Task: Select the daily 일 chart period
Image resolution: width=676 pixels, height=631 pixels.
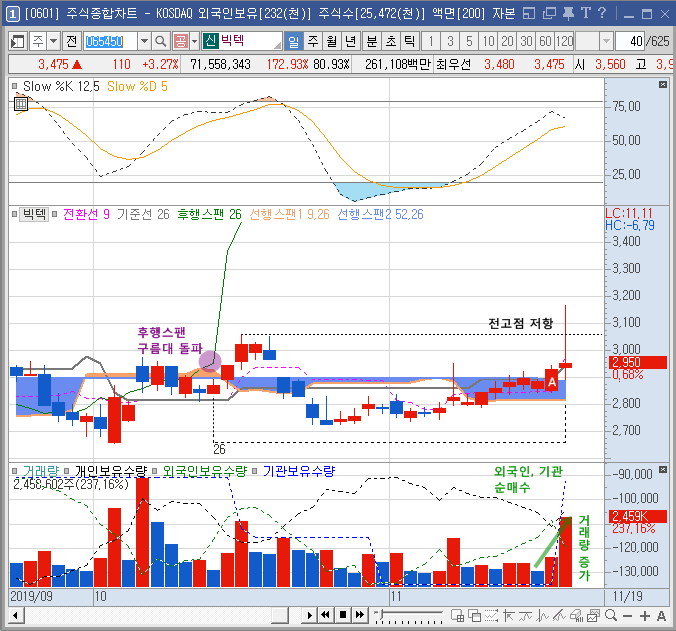Action: 294,42
